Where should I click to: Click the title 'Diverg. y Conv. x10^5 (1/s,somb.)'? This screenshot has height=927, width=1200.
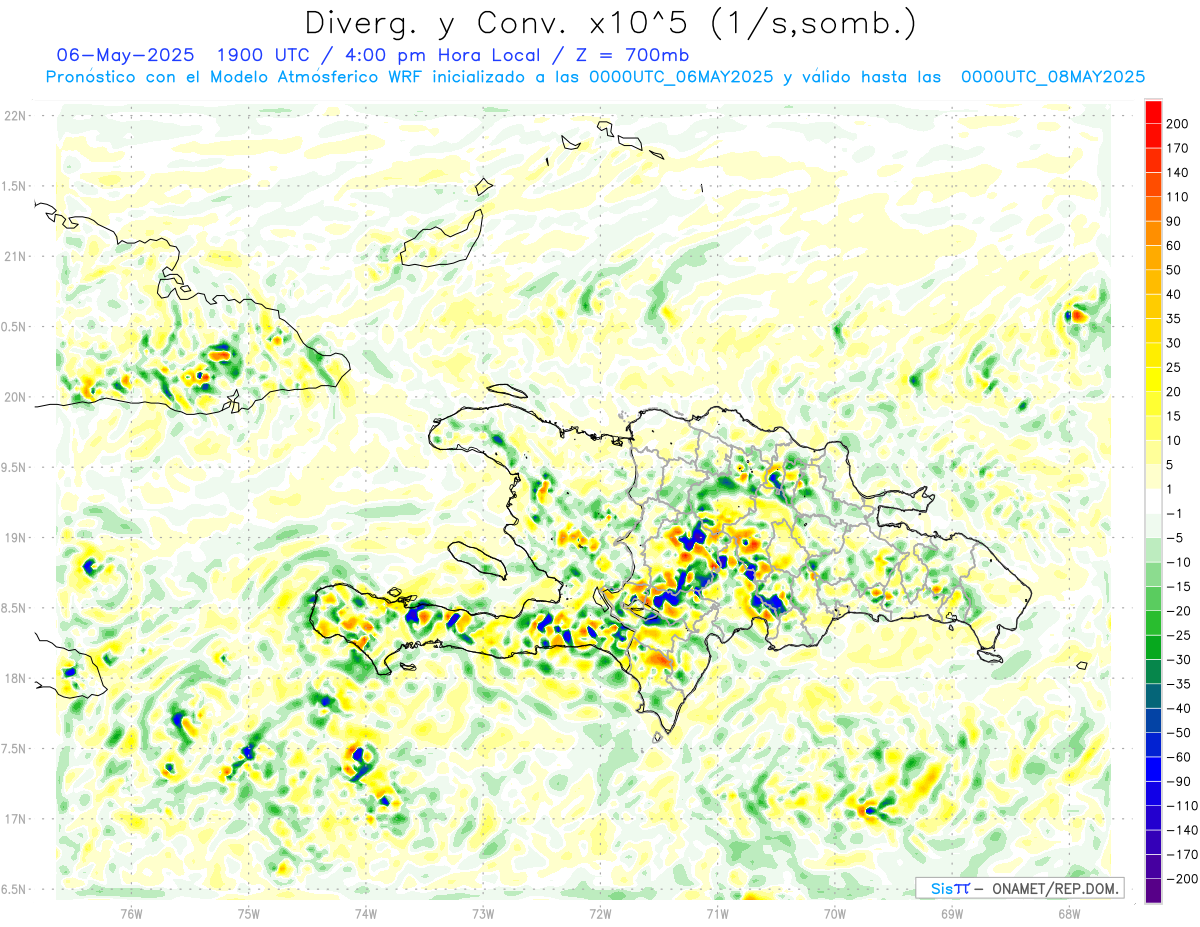pos(609,23)
